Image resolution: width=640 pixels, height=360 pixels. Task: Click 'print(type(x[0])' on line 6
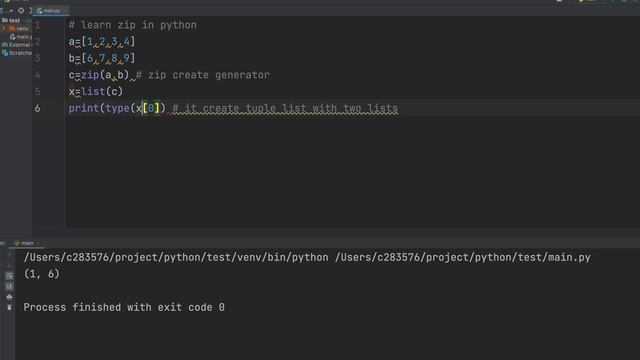coord(117,108)
